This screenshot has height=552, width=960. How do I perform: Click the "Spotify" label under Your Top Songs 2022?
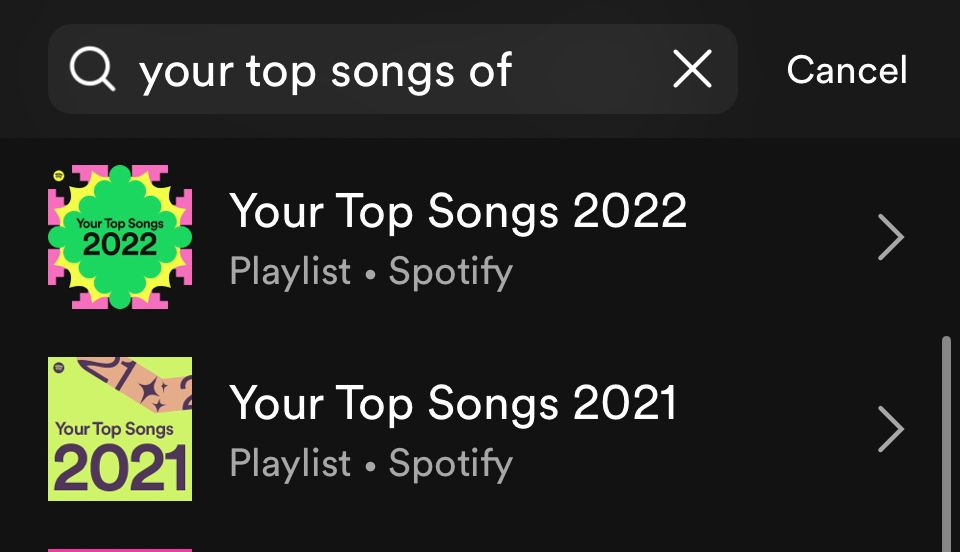pyautogui.click(x=450, y=272)
